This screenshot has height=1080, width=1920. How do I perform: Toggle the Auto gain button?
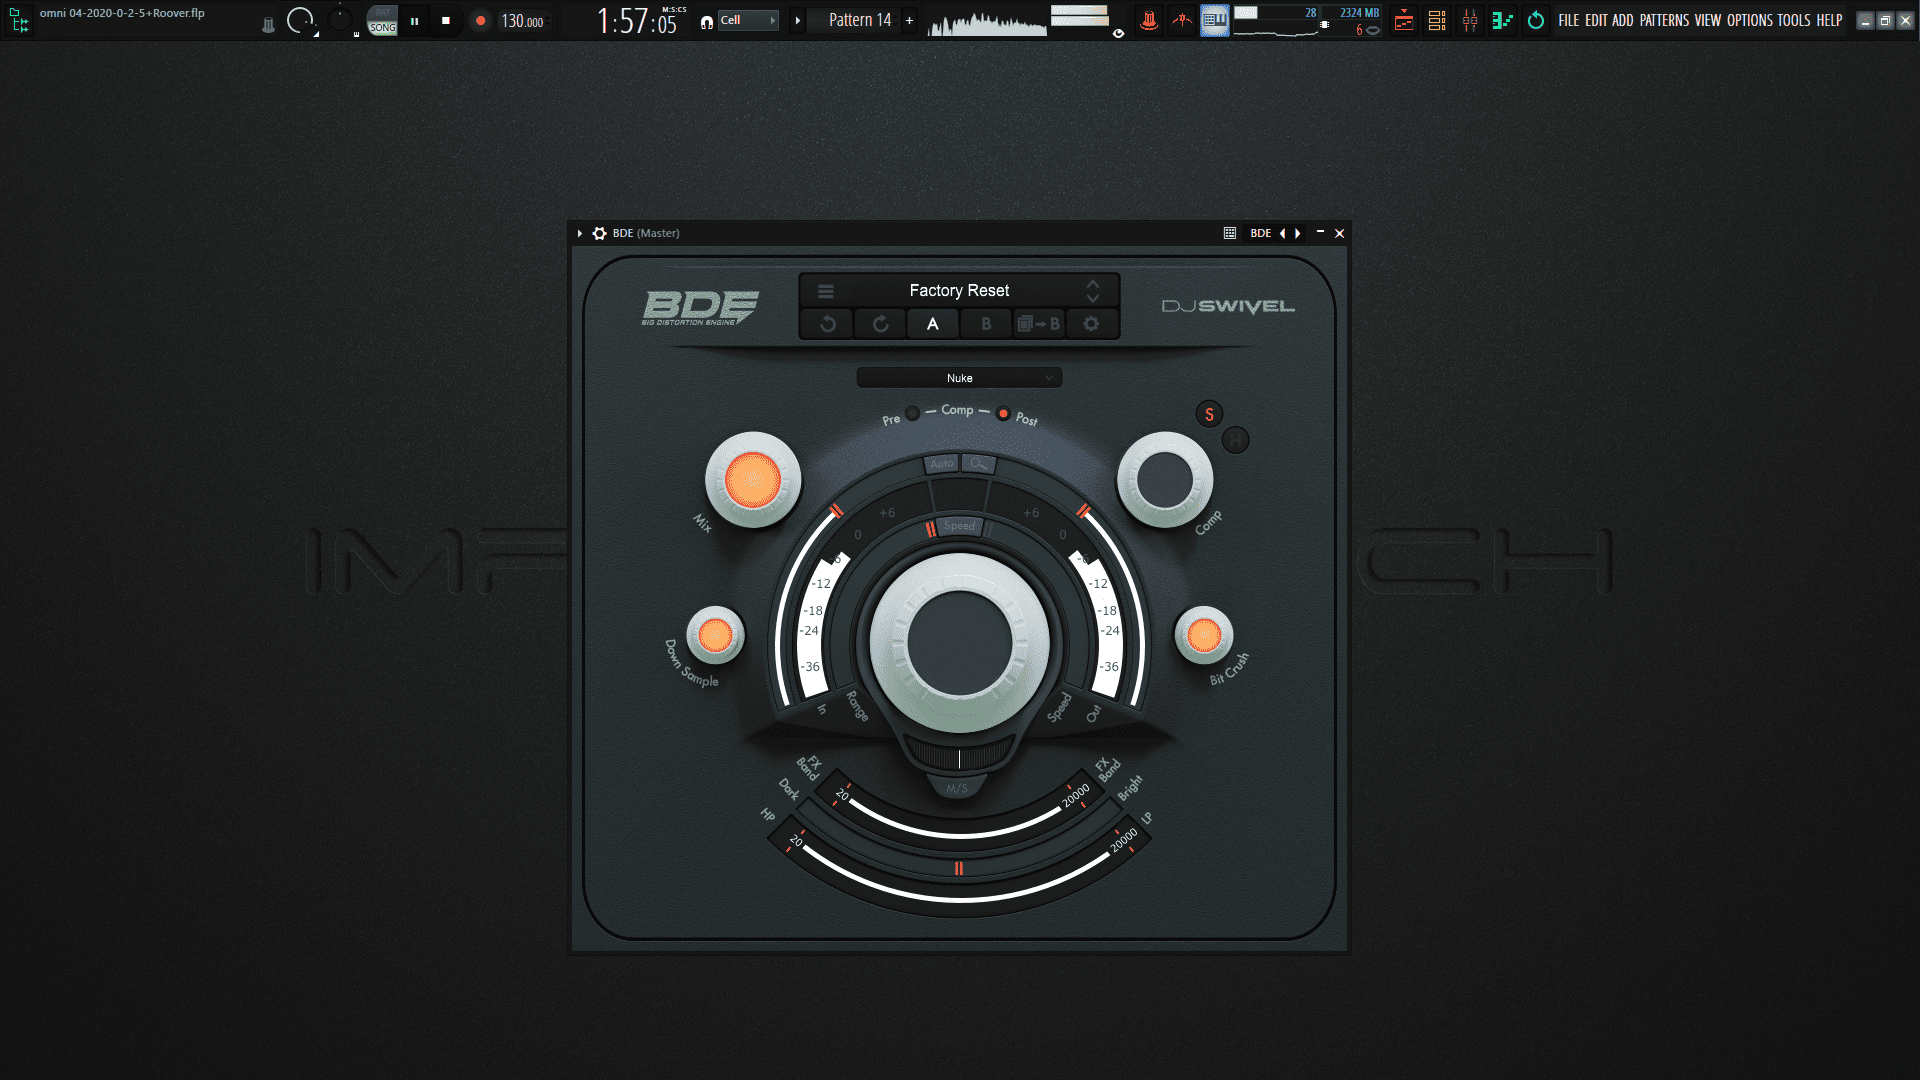point(942,463)
